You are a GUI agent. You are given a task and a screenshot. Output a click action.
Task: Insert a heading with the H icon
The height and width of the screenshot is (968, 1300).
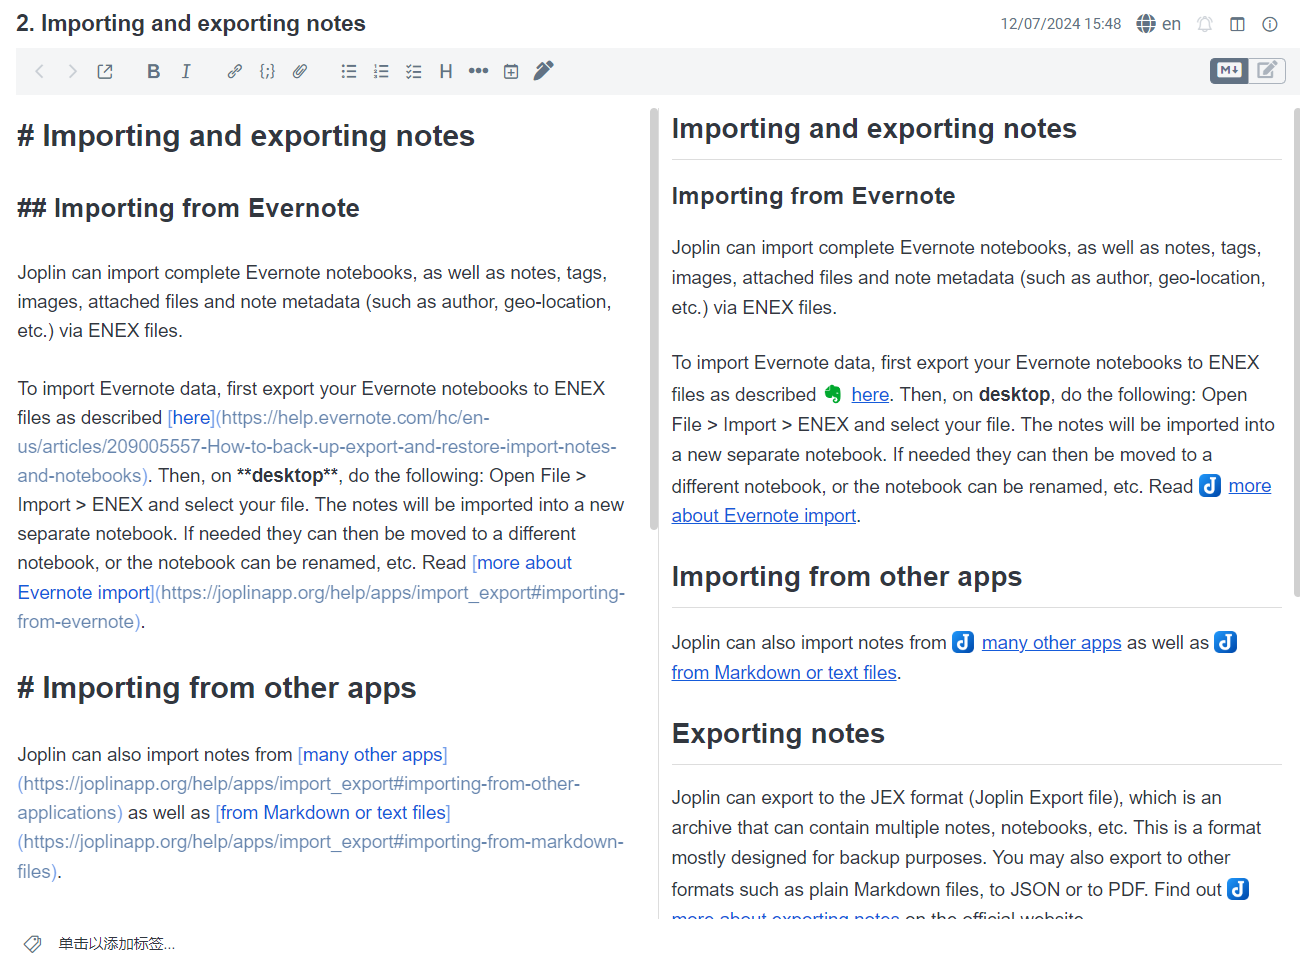(x=446, y=71)
